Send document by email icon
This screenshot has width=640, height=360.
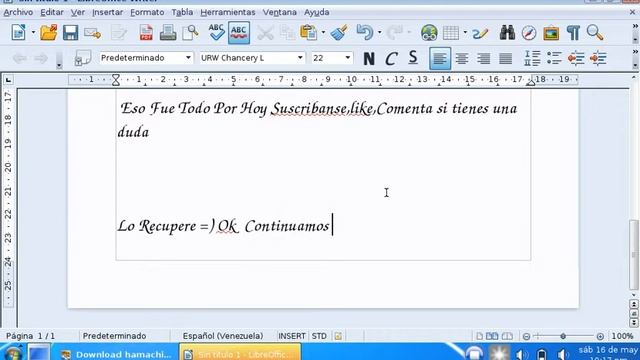(x=93, y=33)
